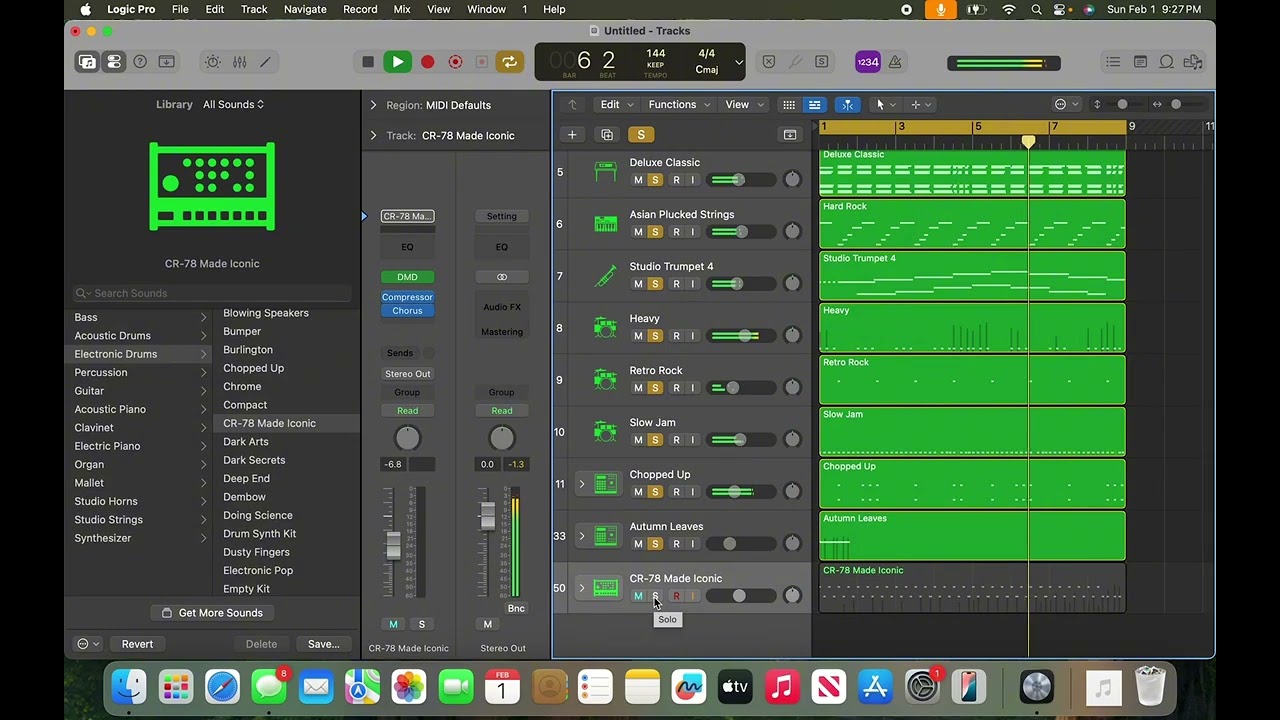Open the Functions dropdown menu
This screenshot has width=1280, height=720.
point(678,104)
